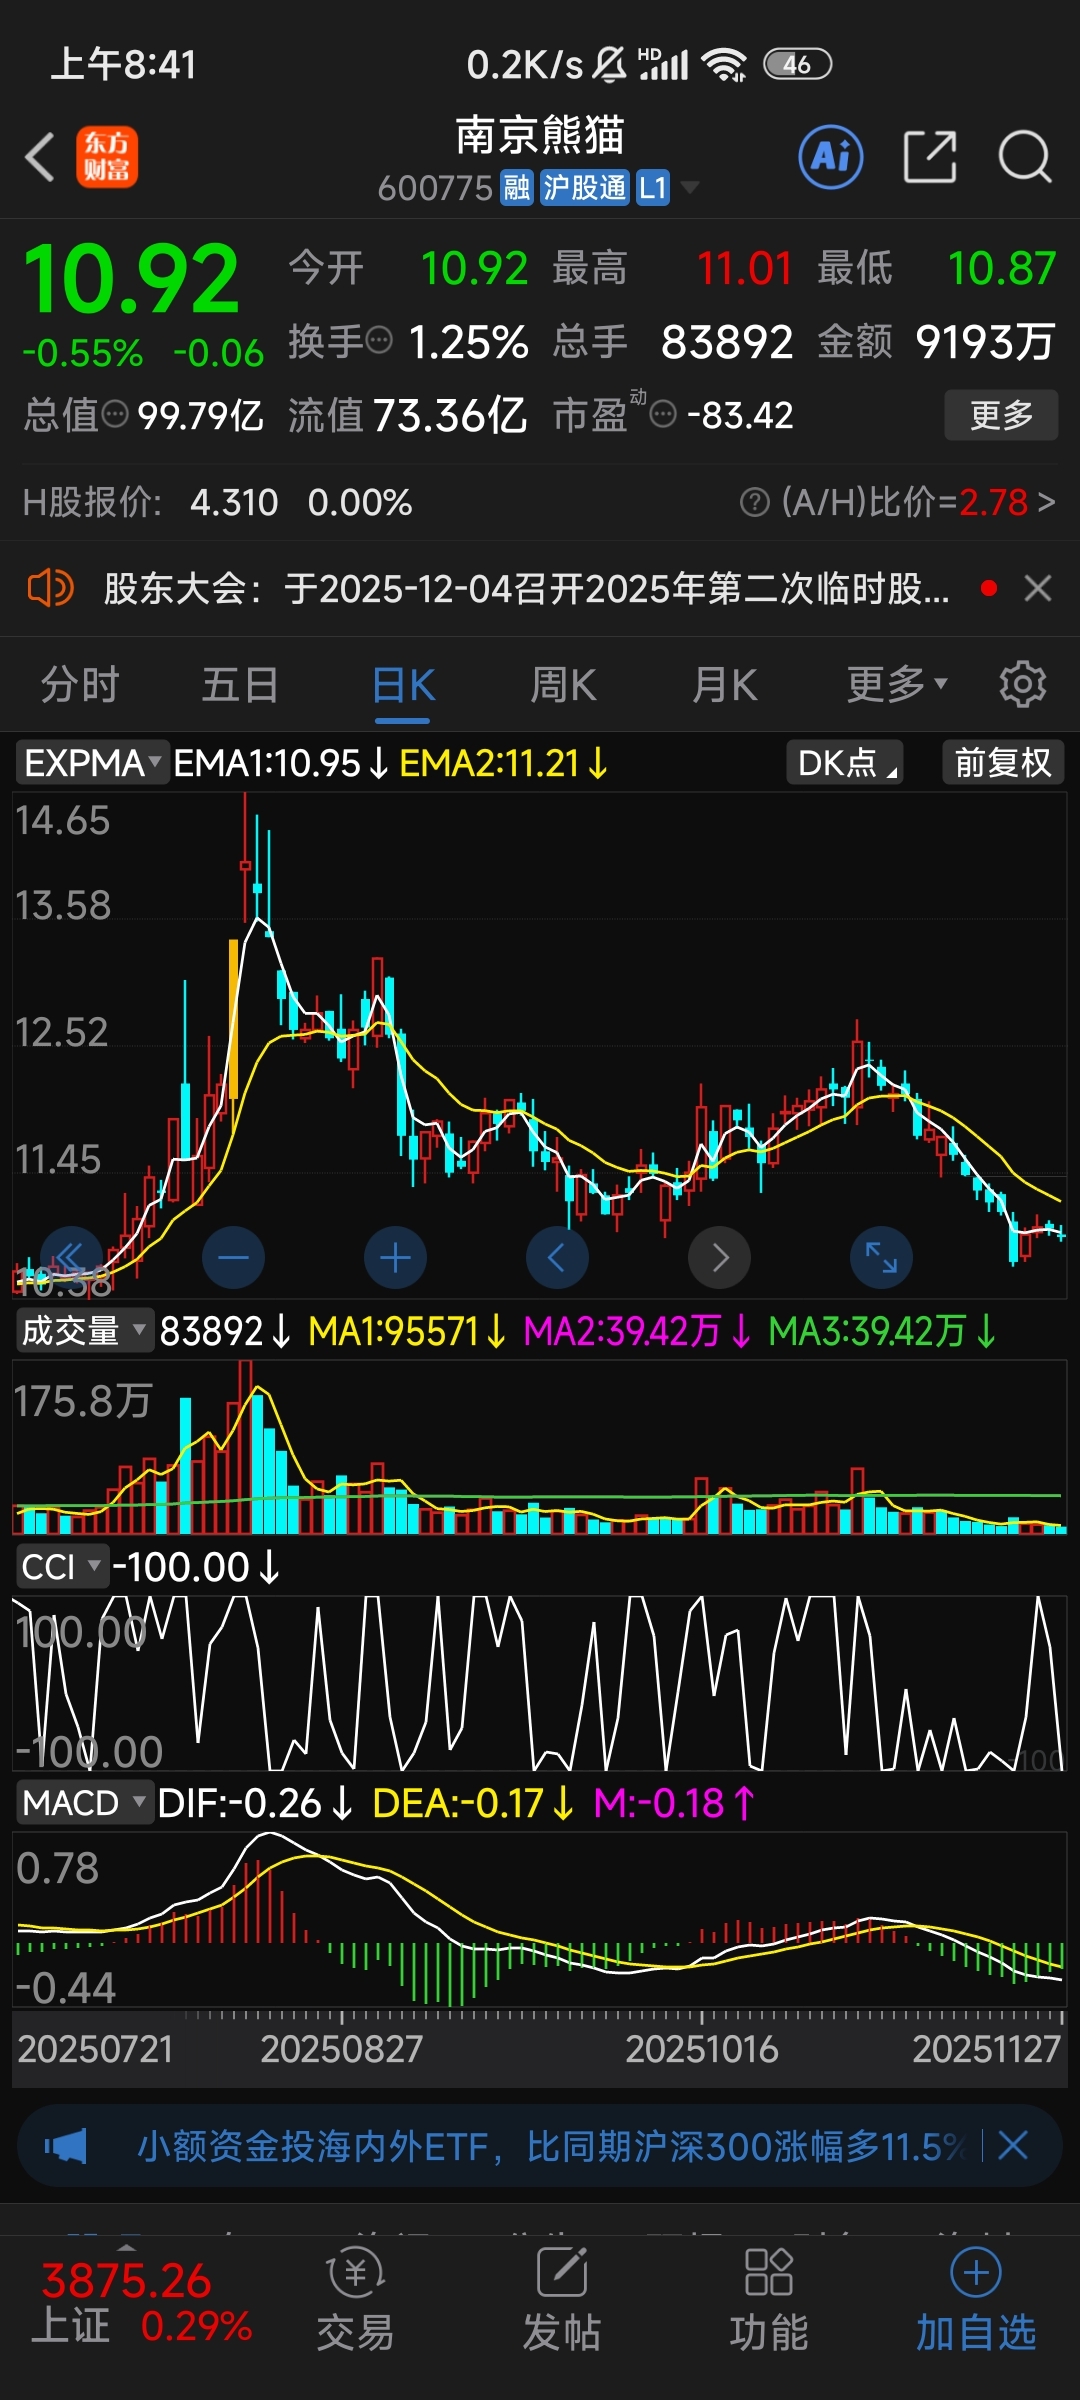Open chart settings gear icon
Image resolution: width=1080 pixels, height=2400 pixels.
pyautogui.click(x=1022, y=684)
